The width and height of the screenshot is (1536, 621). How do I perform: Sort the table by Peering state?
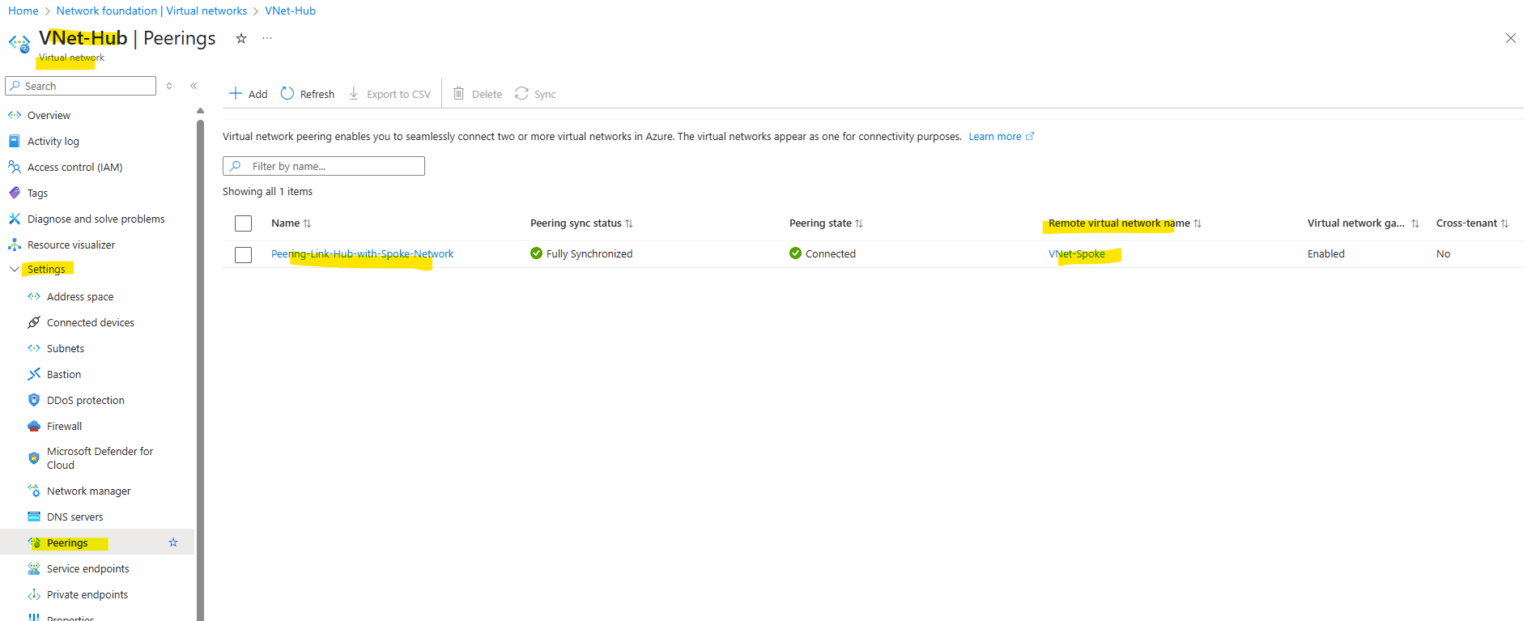[824, 223]
